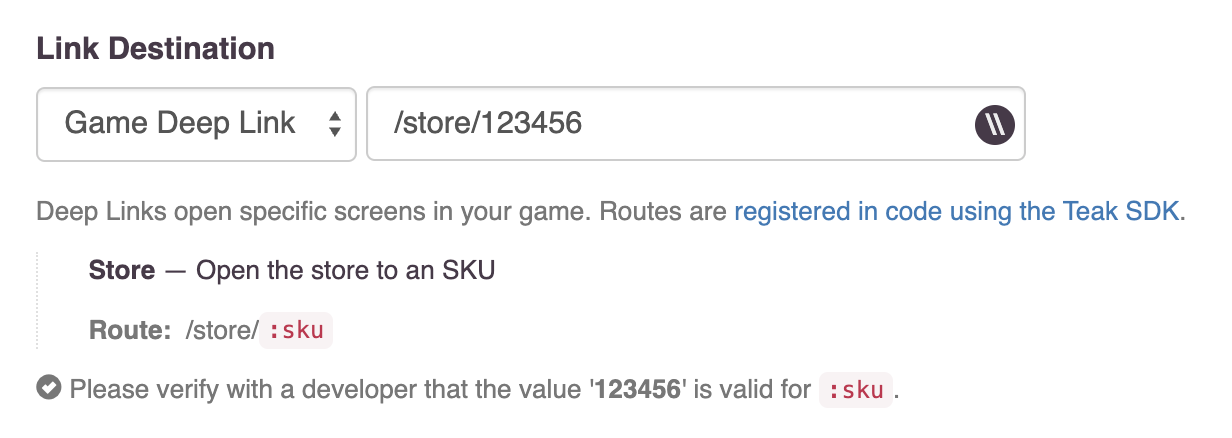This screenshot has width=1232, height=438.
Task: Click the bold '123456' value in verification message
Action: (639, 389)
